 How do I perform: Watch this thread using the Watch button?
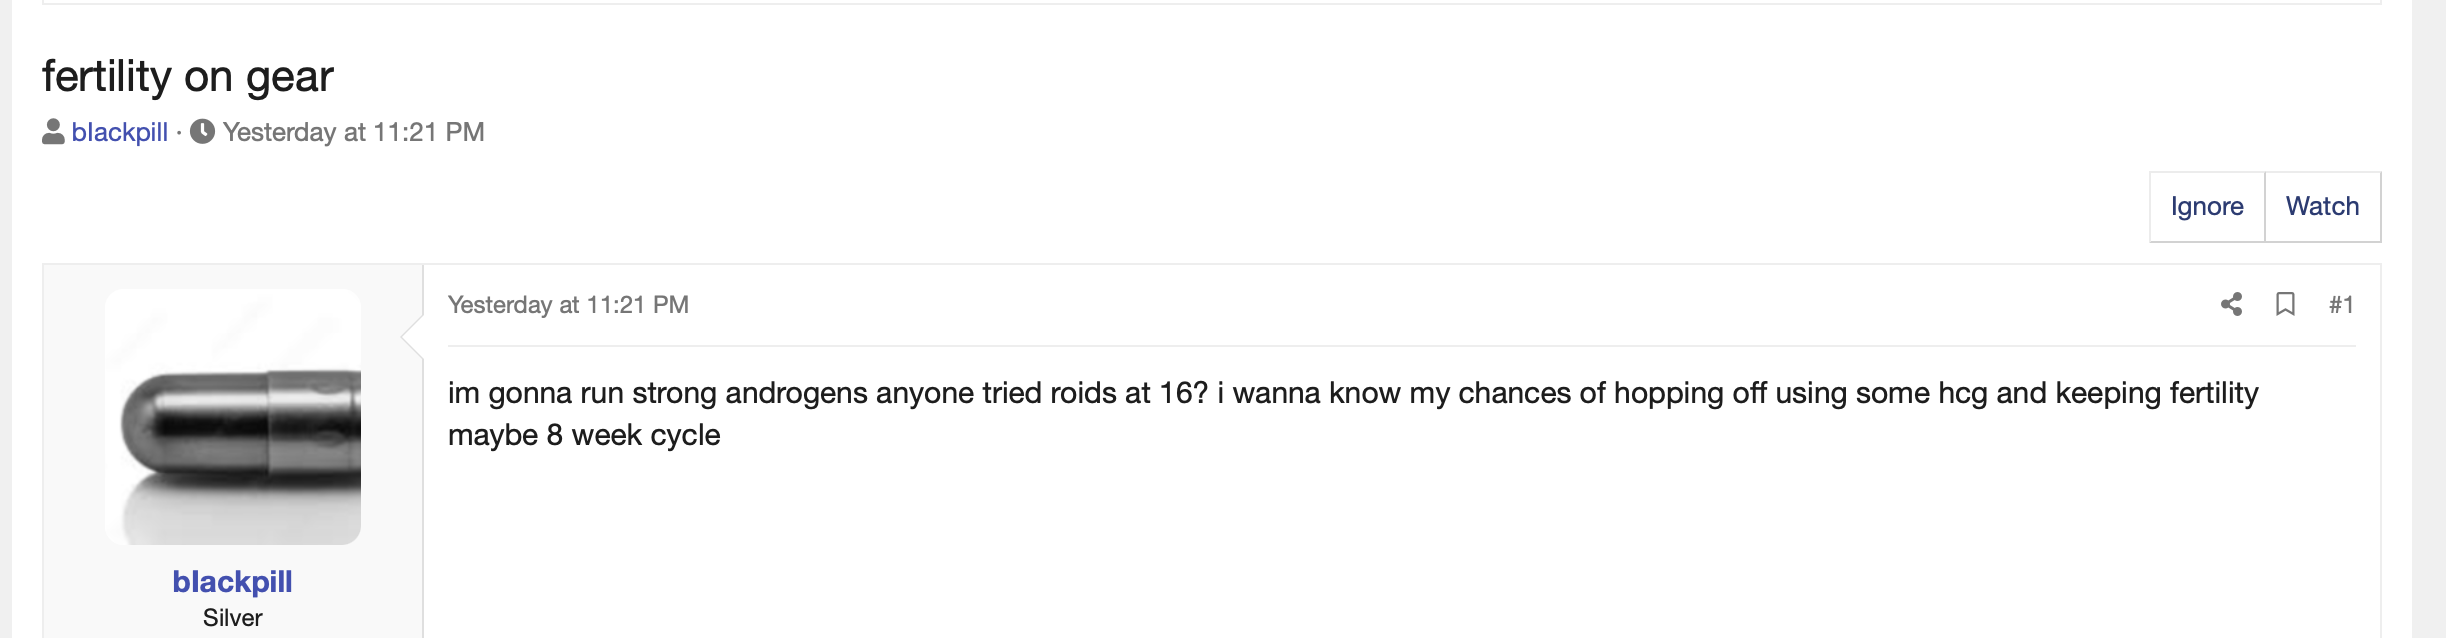[2322, 207]
